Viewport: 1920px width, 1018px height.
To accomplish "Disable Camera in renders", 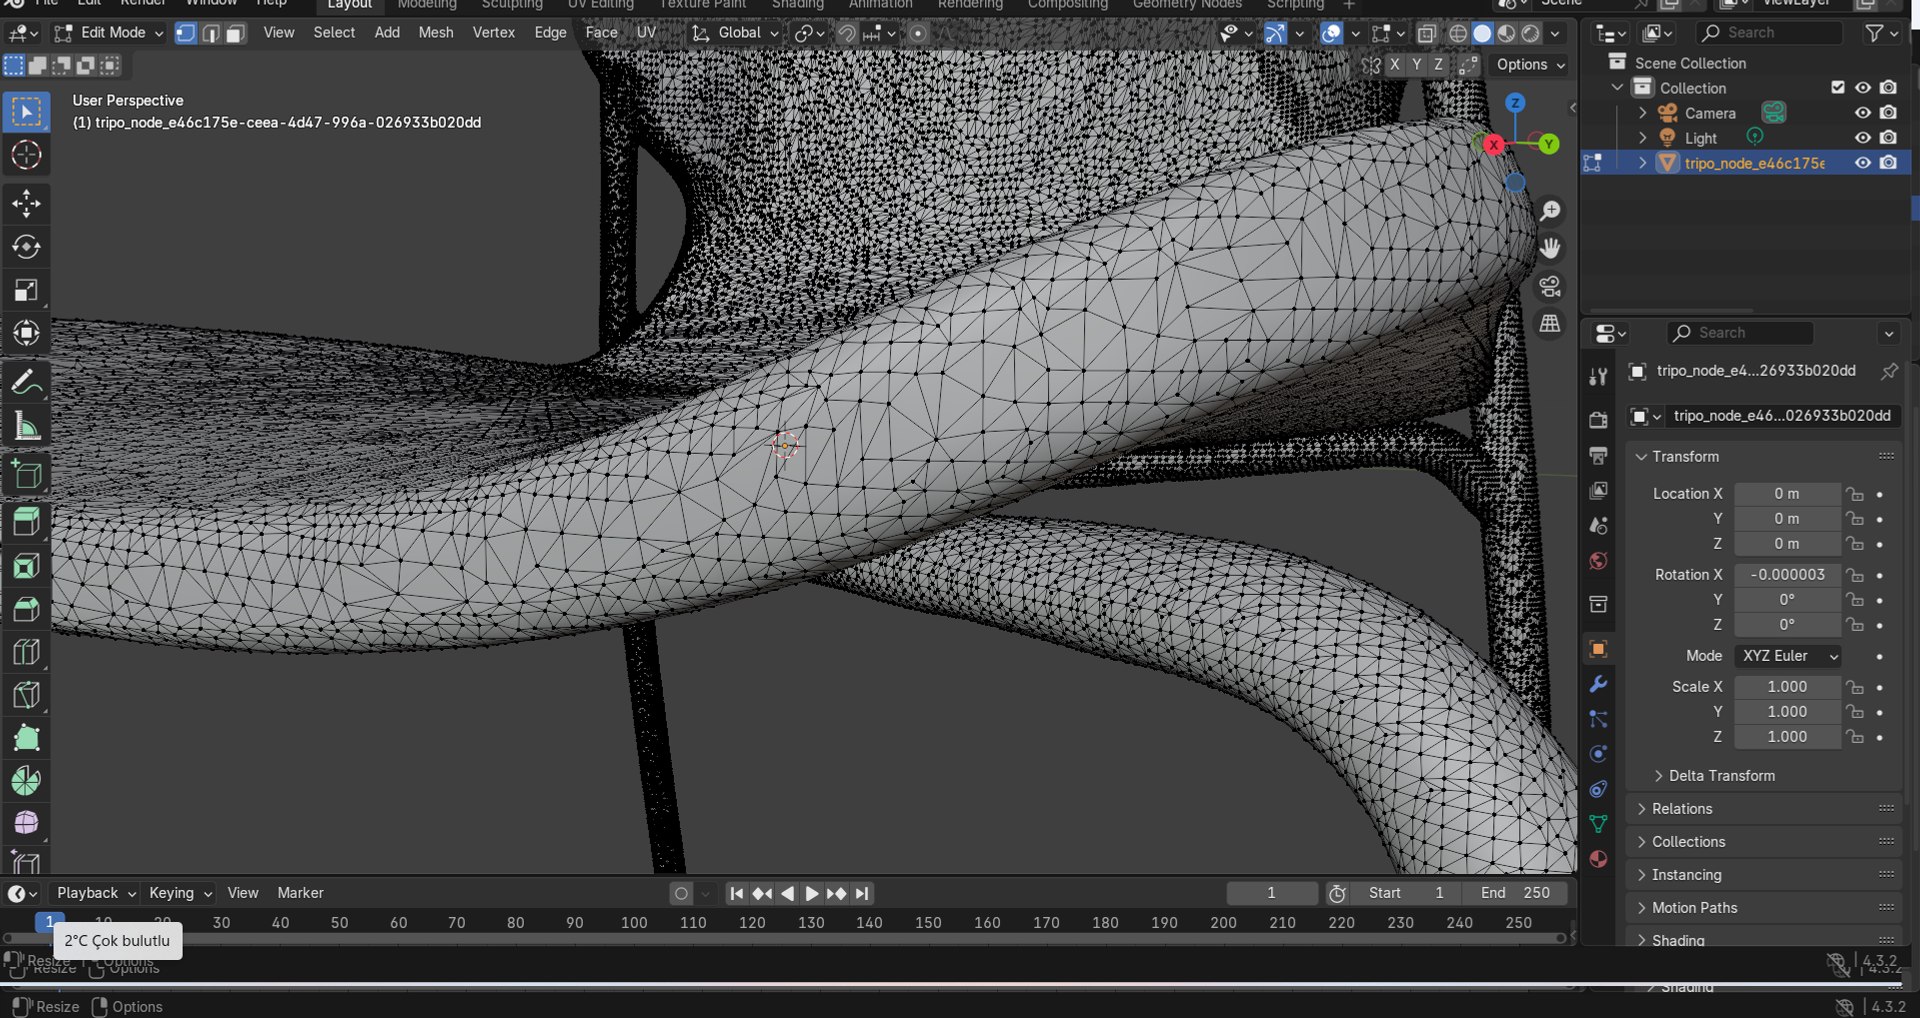I will click(1888, 113).
